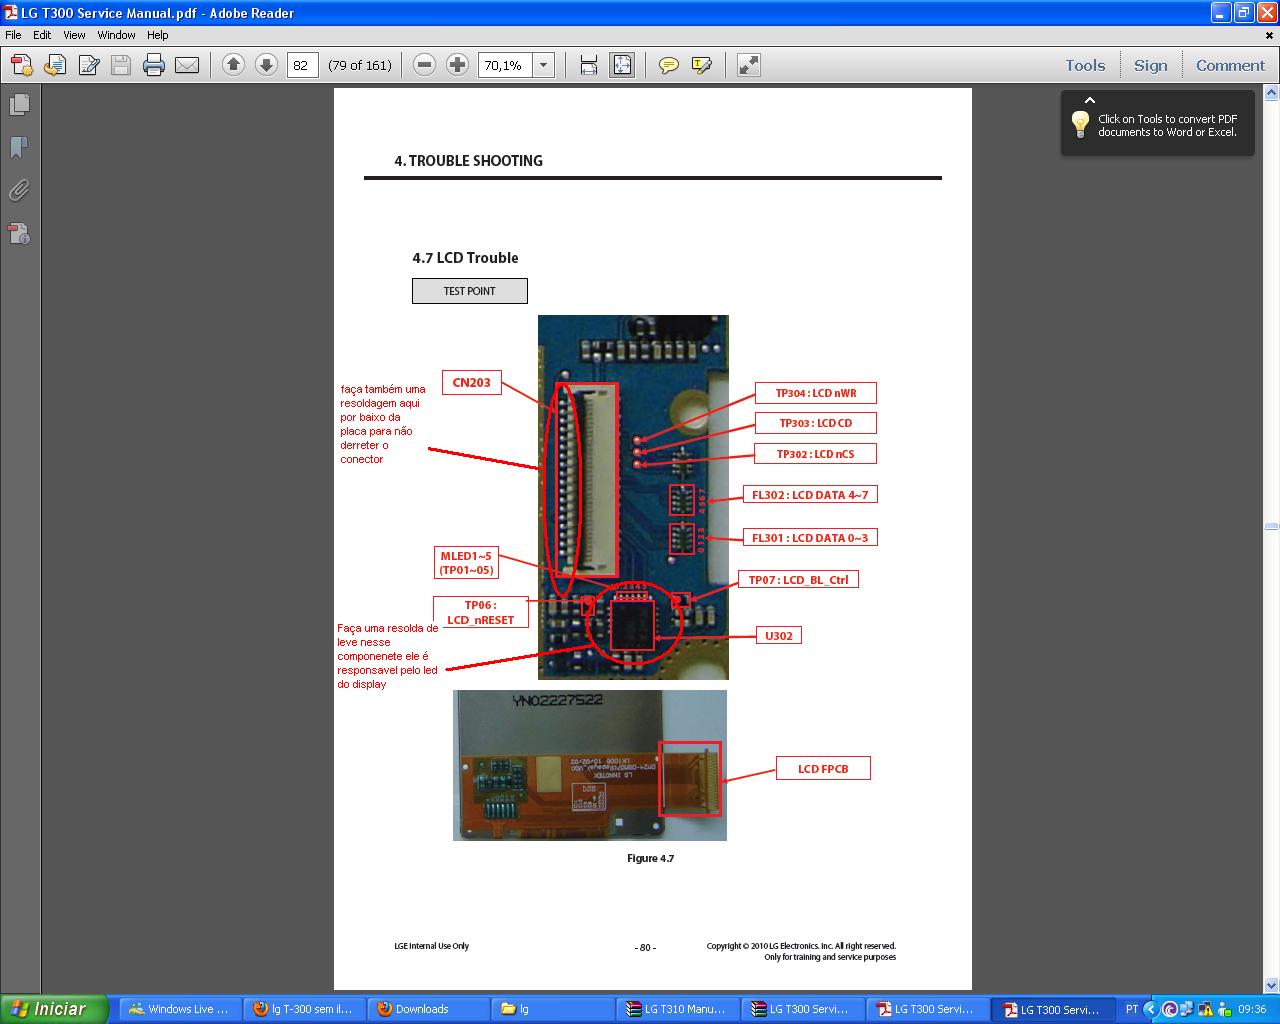Click the page number field showing 82
The width and height of the screenshot is (1280, 1024).
[x=302, y=65]
